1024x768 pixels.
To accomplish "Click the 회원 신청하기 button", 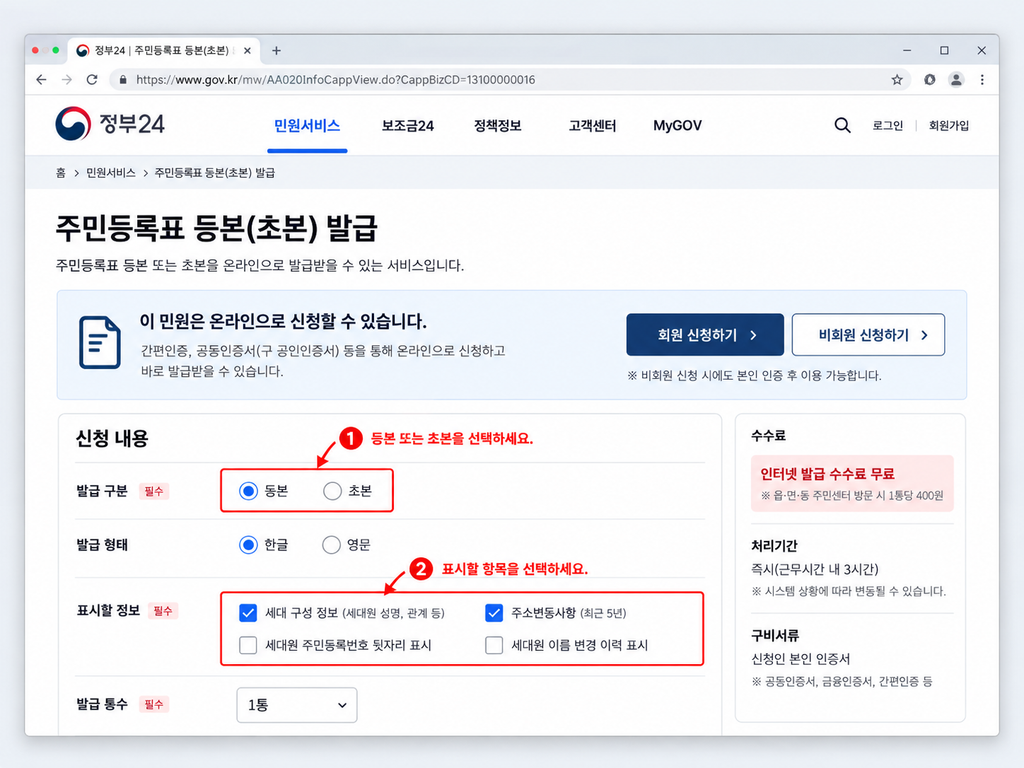I will click(705, 335).
